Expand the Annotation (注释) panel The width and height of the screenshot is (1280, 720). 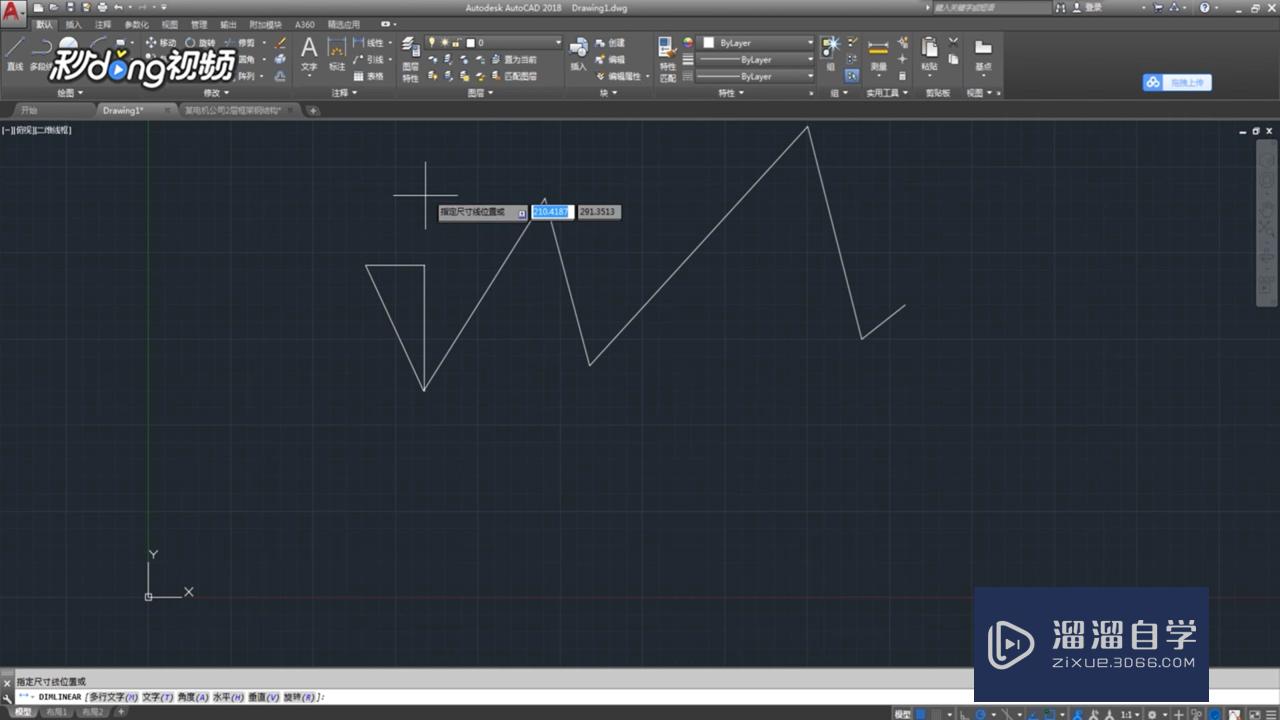point(345,92)
